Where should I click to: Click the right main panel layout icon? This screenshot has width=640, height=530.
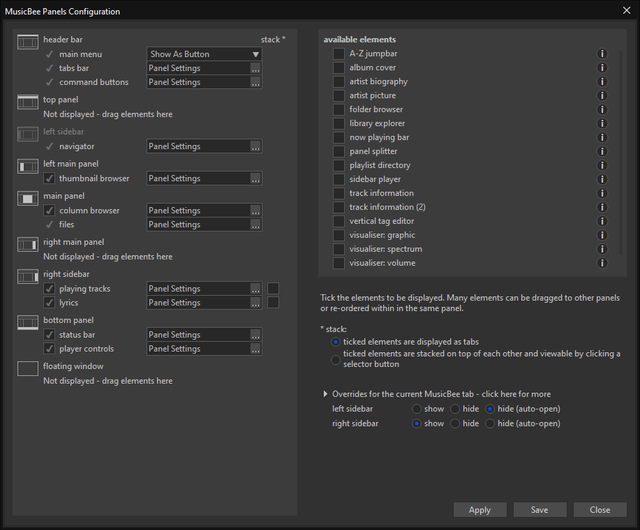pyautogui.click(x=28, y=245)
